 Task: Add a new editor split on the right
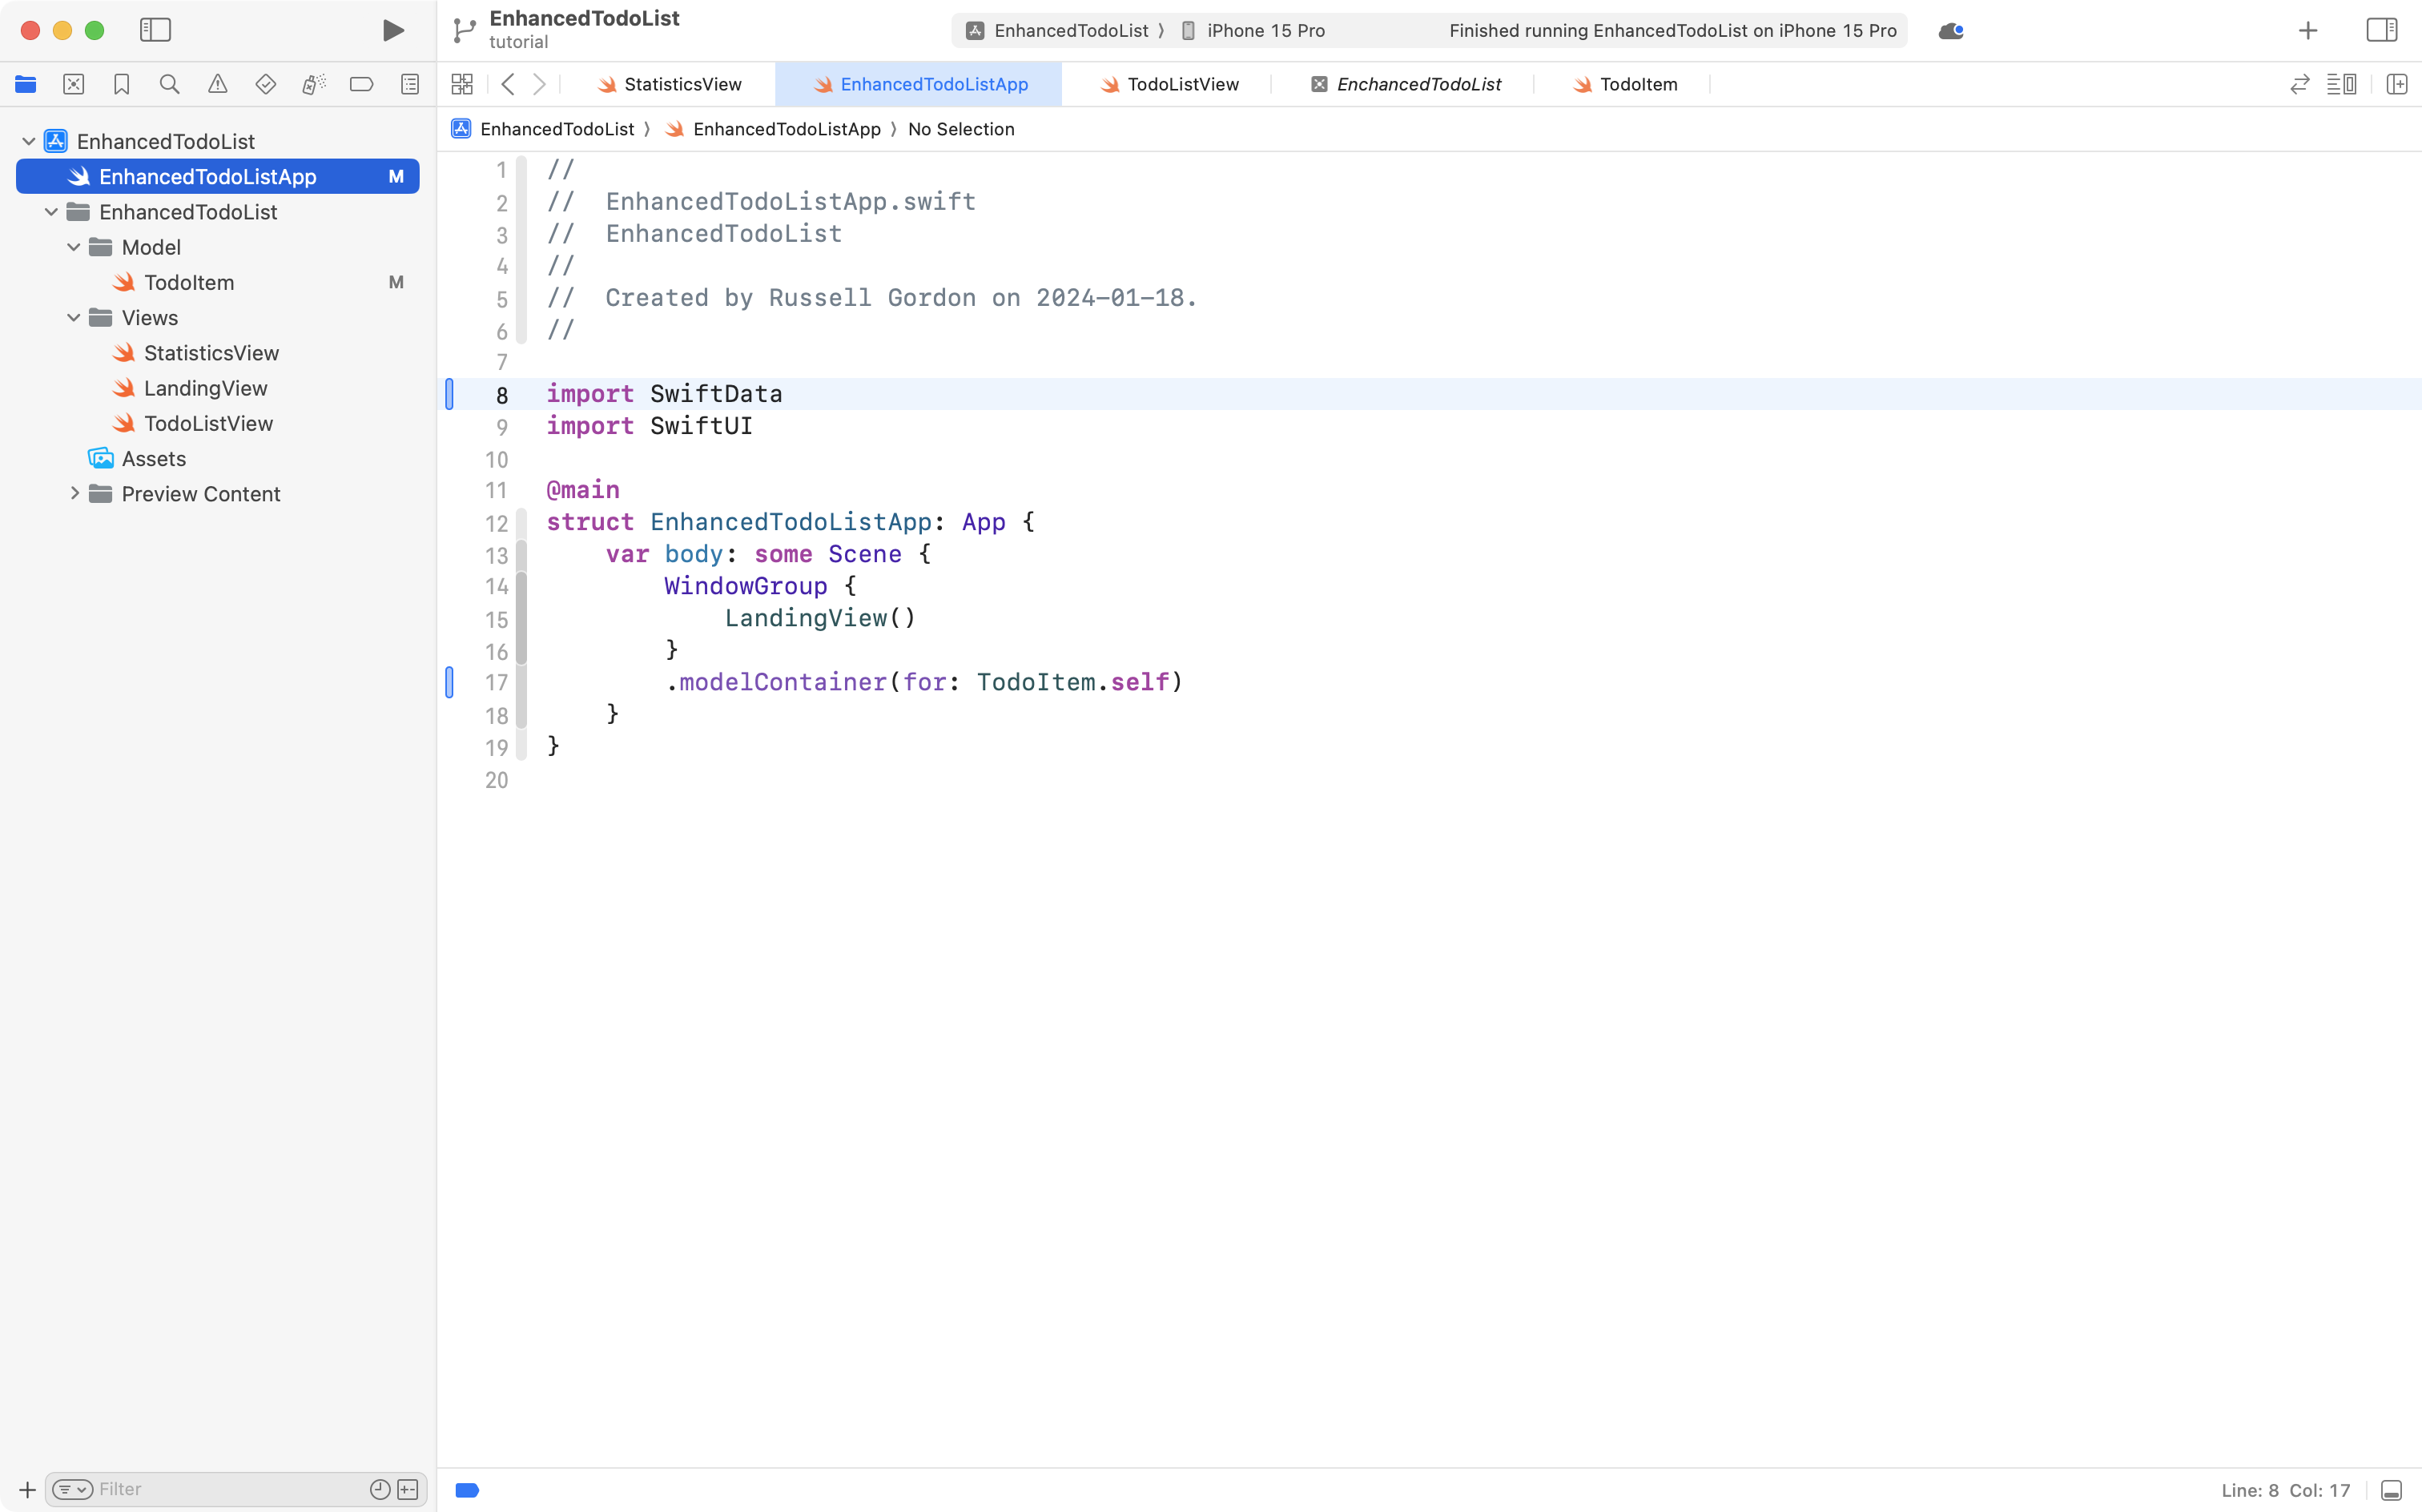click(x=2397, y=84)
